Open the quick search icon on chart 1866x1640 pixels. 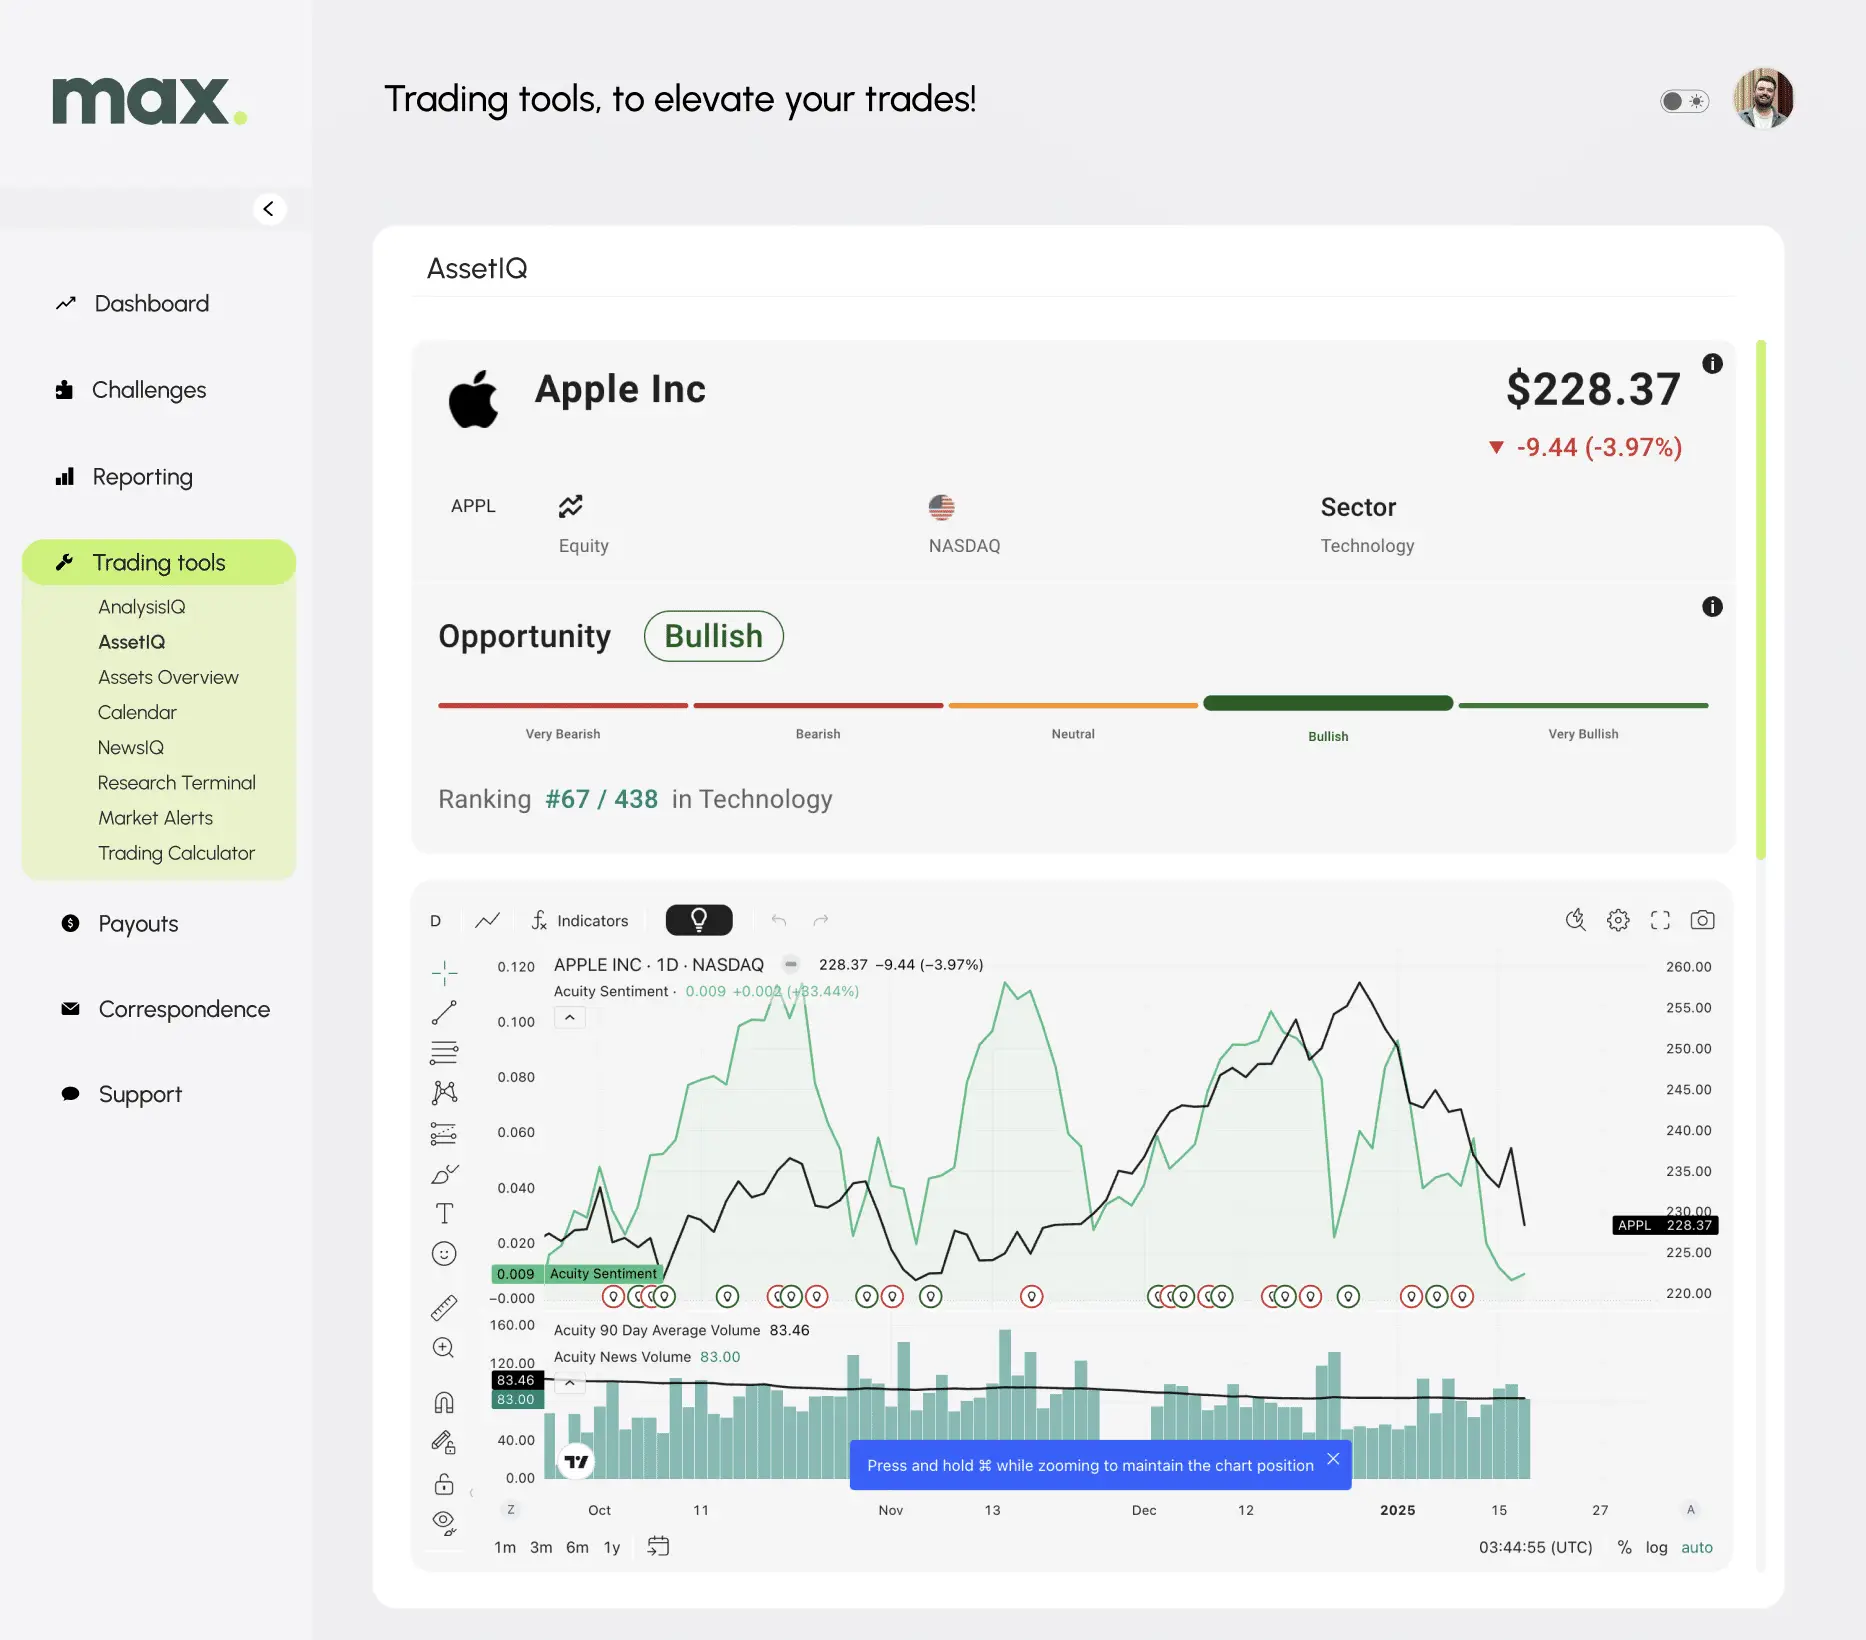coord(1576,920)
